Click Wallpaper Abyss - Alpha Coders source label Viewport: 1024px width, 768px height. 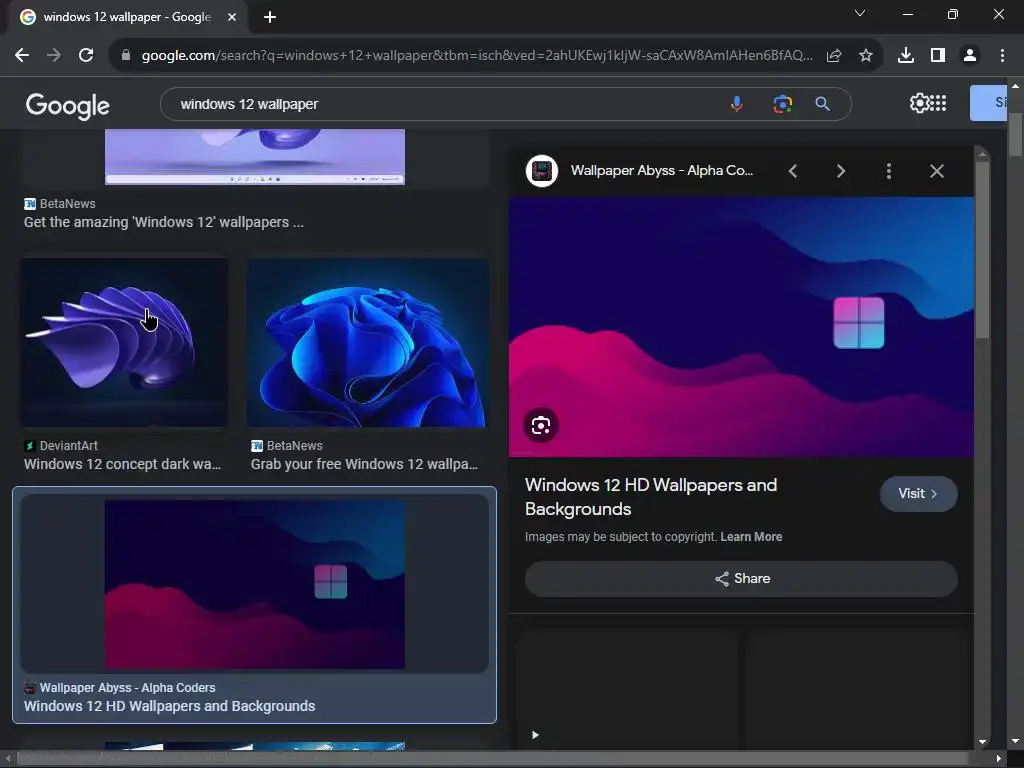tap(127, 688)
